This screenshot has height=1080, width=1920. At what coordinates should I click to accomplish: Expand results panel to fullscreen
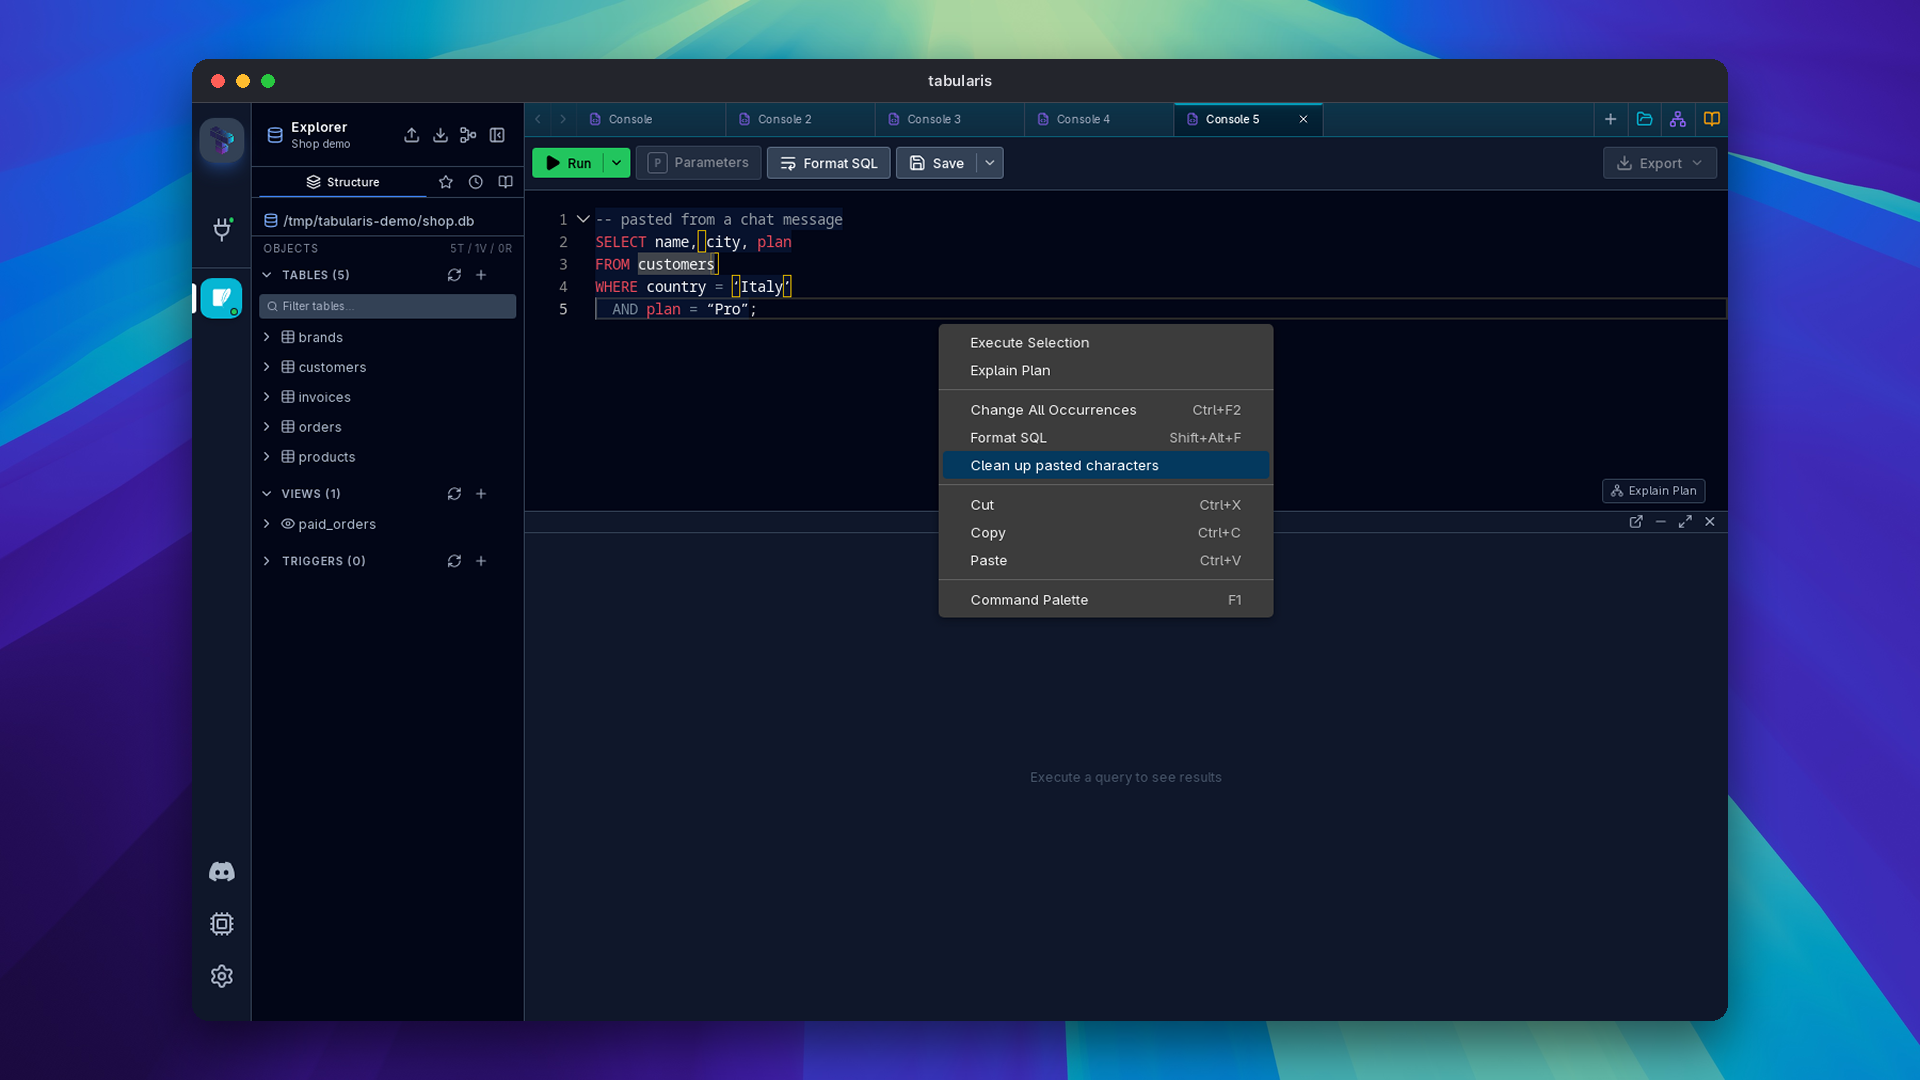[1685, 522]
